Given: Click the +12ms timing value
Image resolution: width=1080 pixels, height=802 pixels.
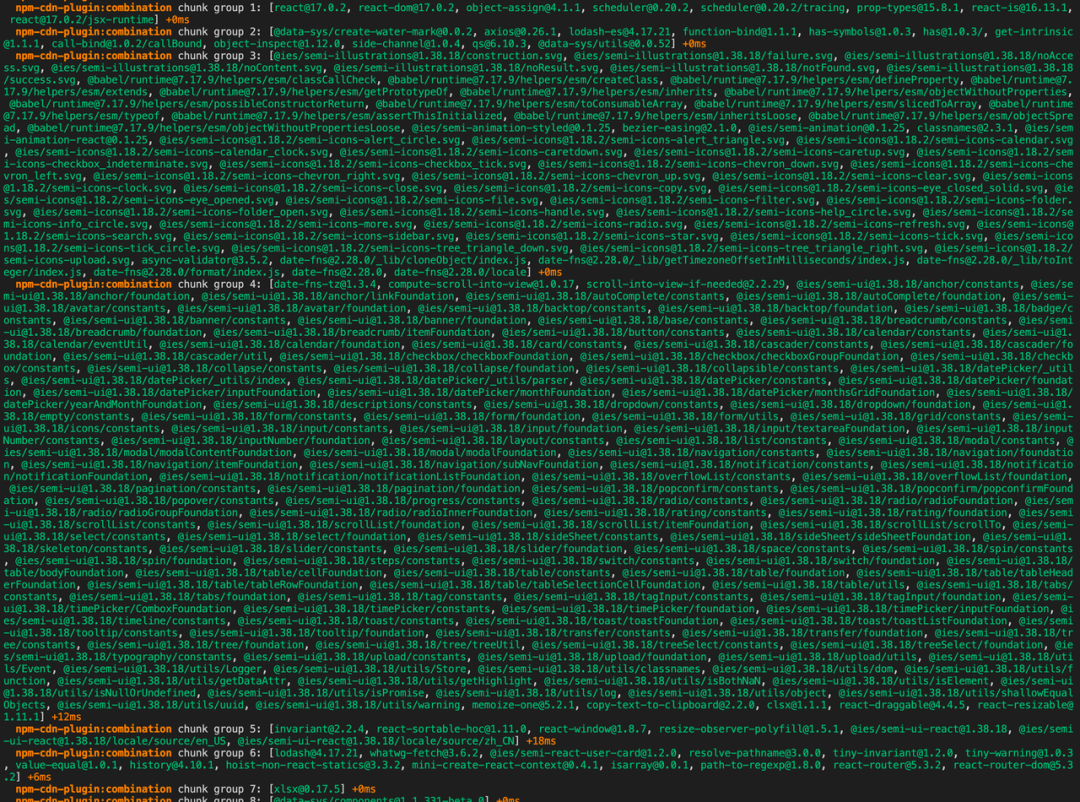Looking at the screenshot, I should [x=64, y=717].
